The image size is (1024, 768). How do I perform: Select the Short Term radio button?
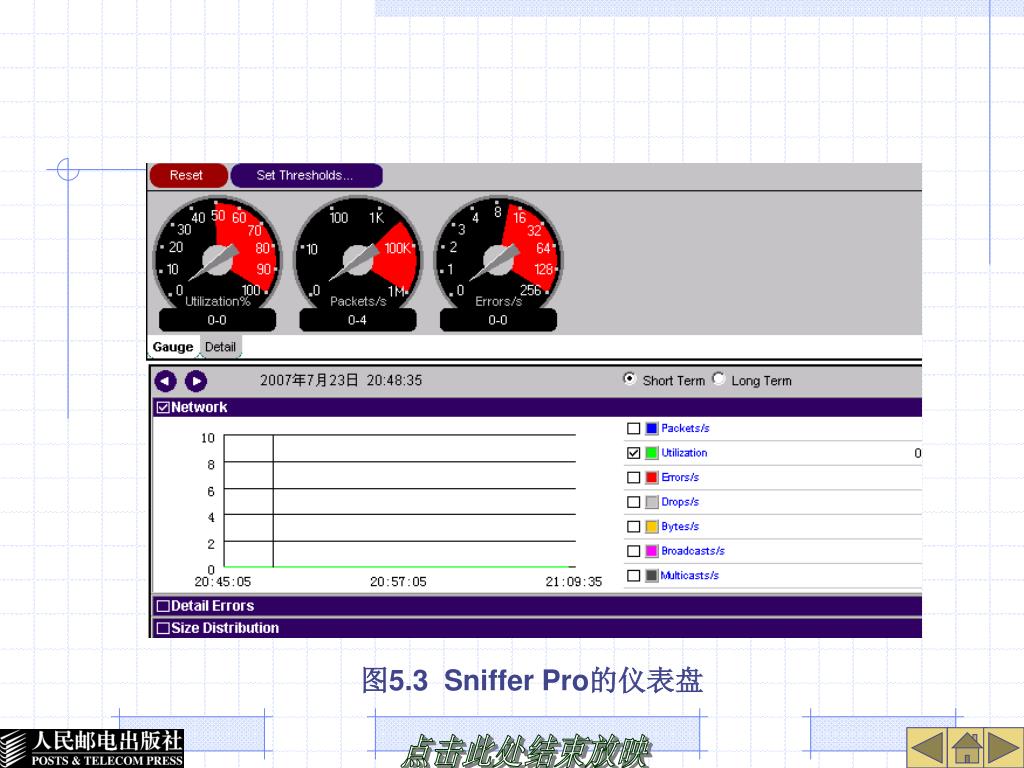(629, 379)
